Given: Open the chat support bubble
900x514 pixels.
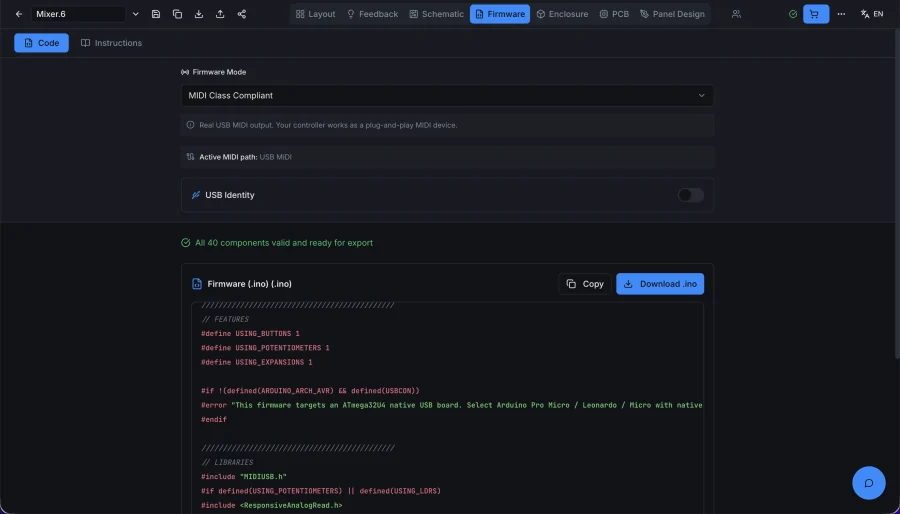Looking at the screenshot, I should point(869,482).
